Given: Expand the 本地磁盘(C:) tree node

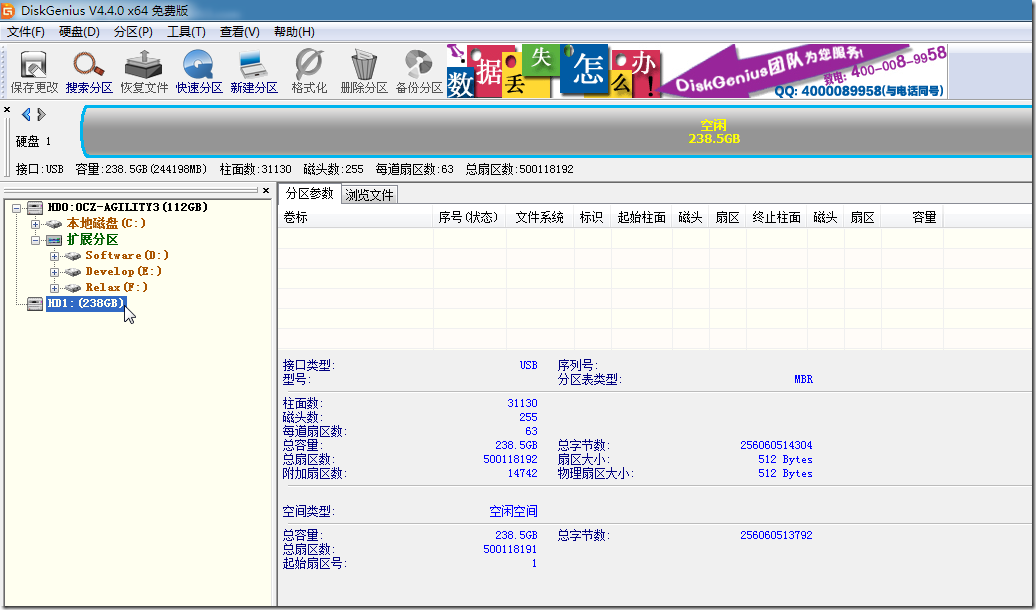Looking at the screenshot, I should pyautogui.click(x=36, y=224).
